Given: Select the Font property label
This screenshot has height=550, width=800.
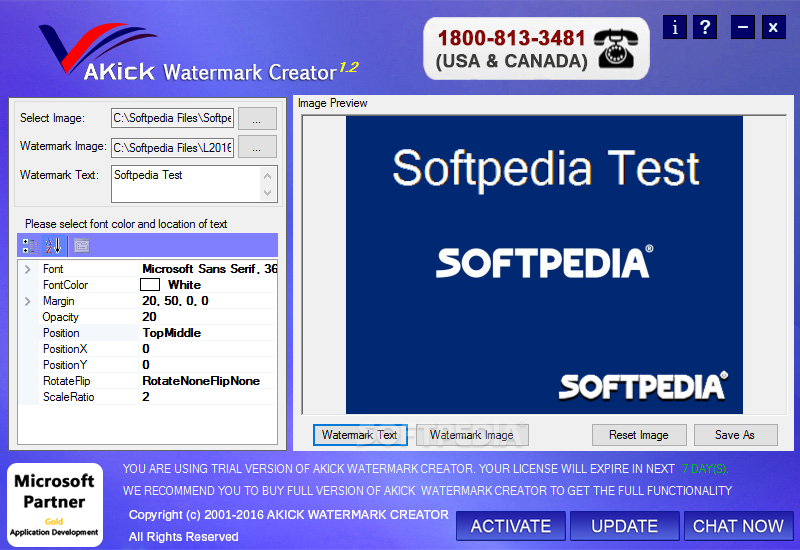Looking at the screenshot, I should tap(53, 269).
